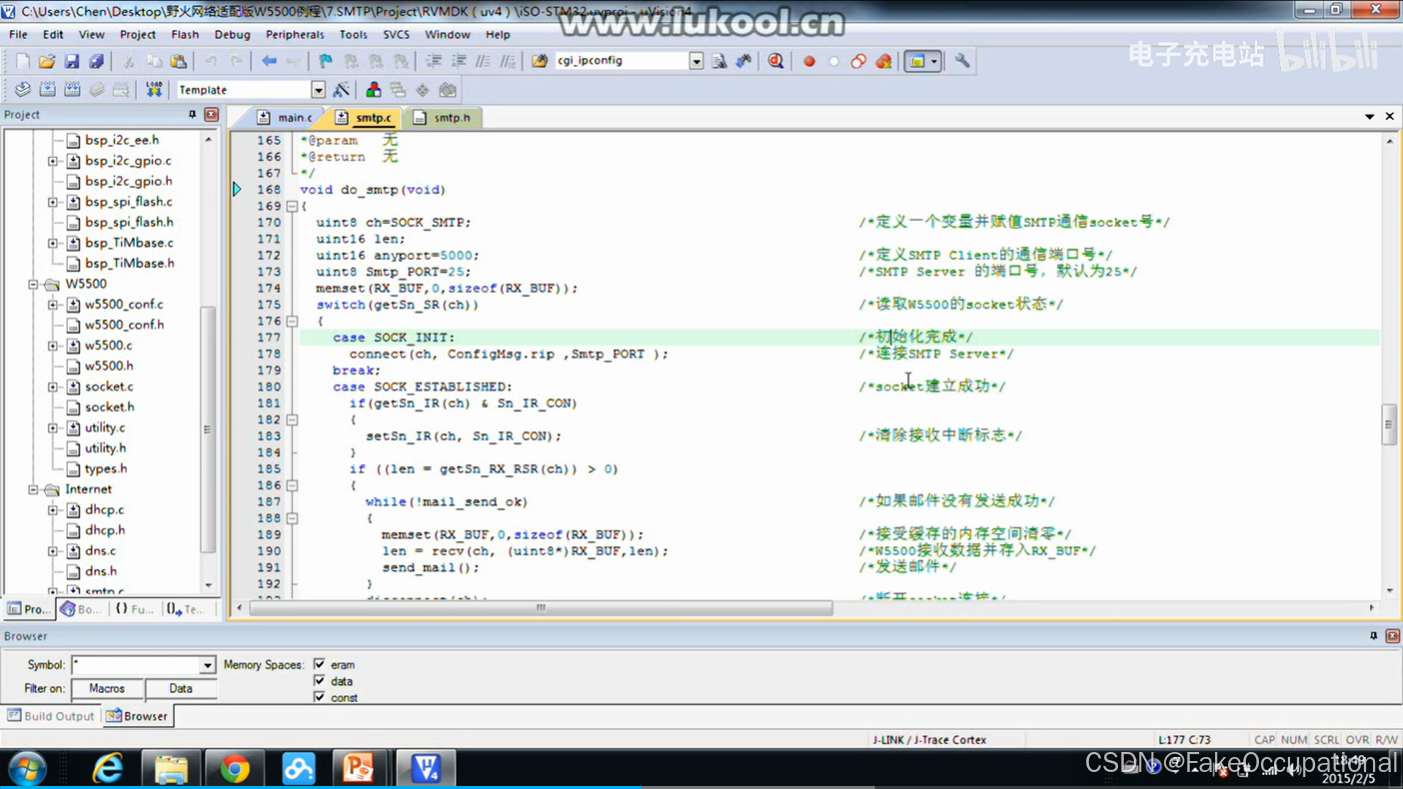Kill all breakpoints icon
Screen dimensions: 1403x789
884,61
